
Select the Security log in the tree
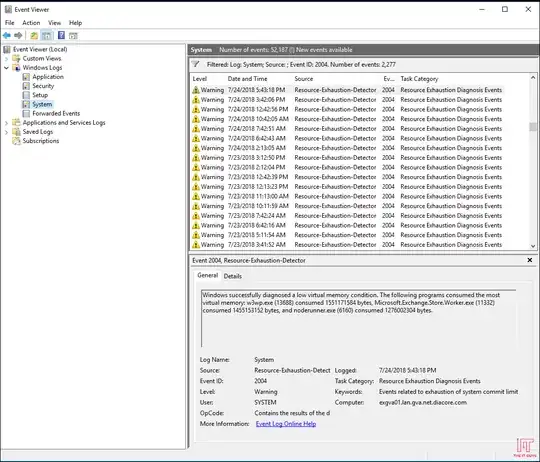[x=43, y=86]
